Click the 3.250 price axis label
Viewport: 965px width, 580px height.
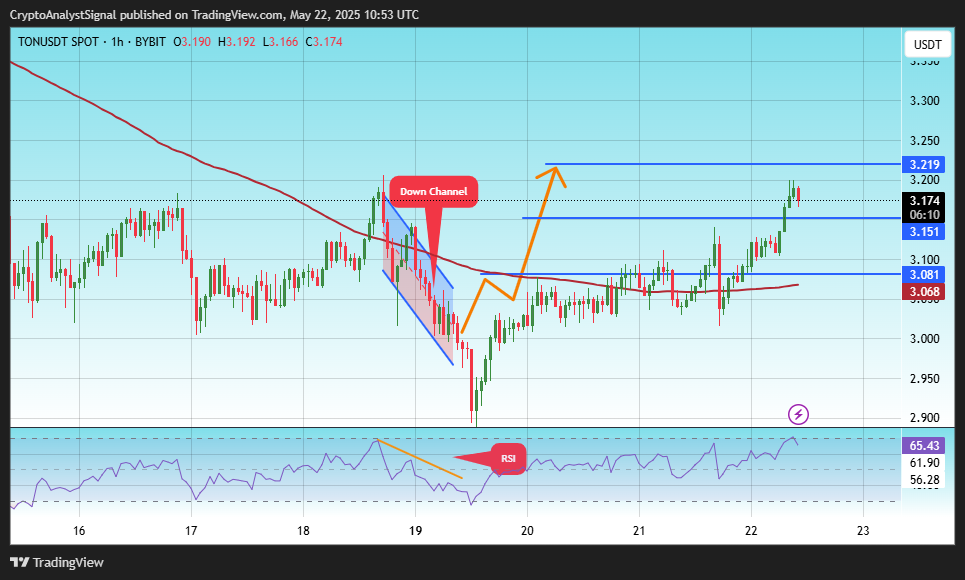point(924,141)
